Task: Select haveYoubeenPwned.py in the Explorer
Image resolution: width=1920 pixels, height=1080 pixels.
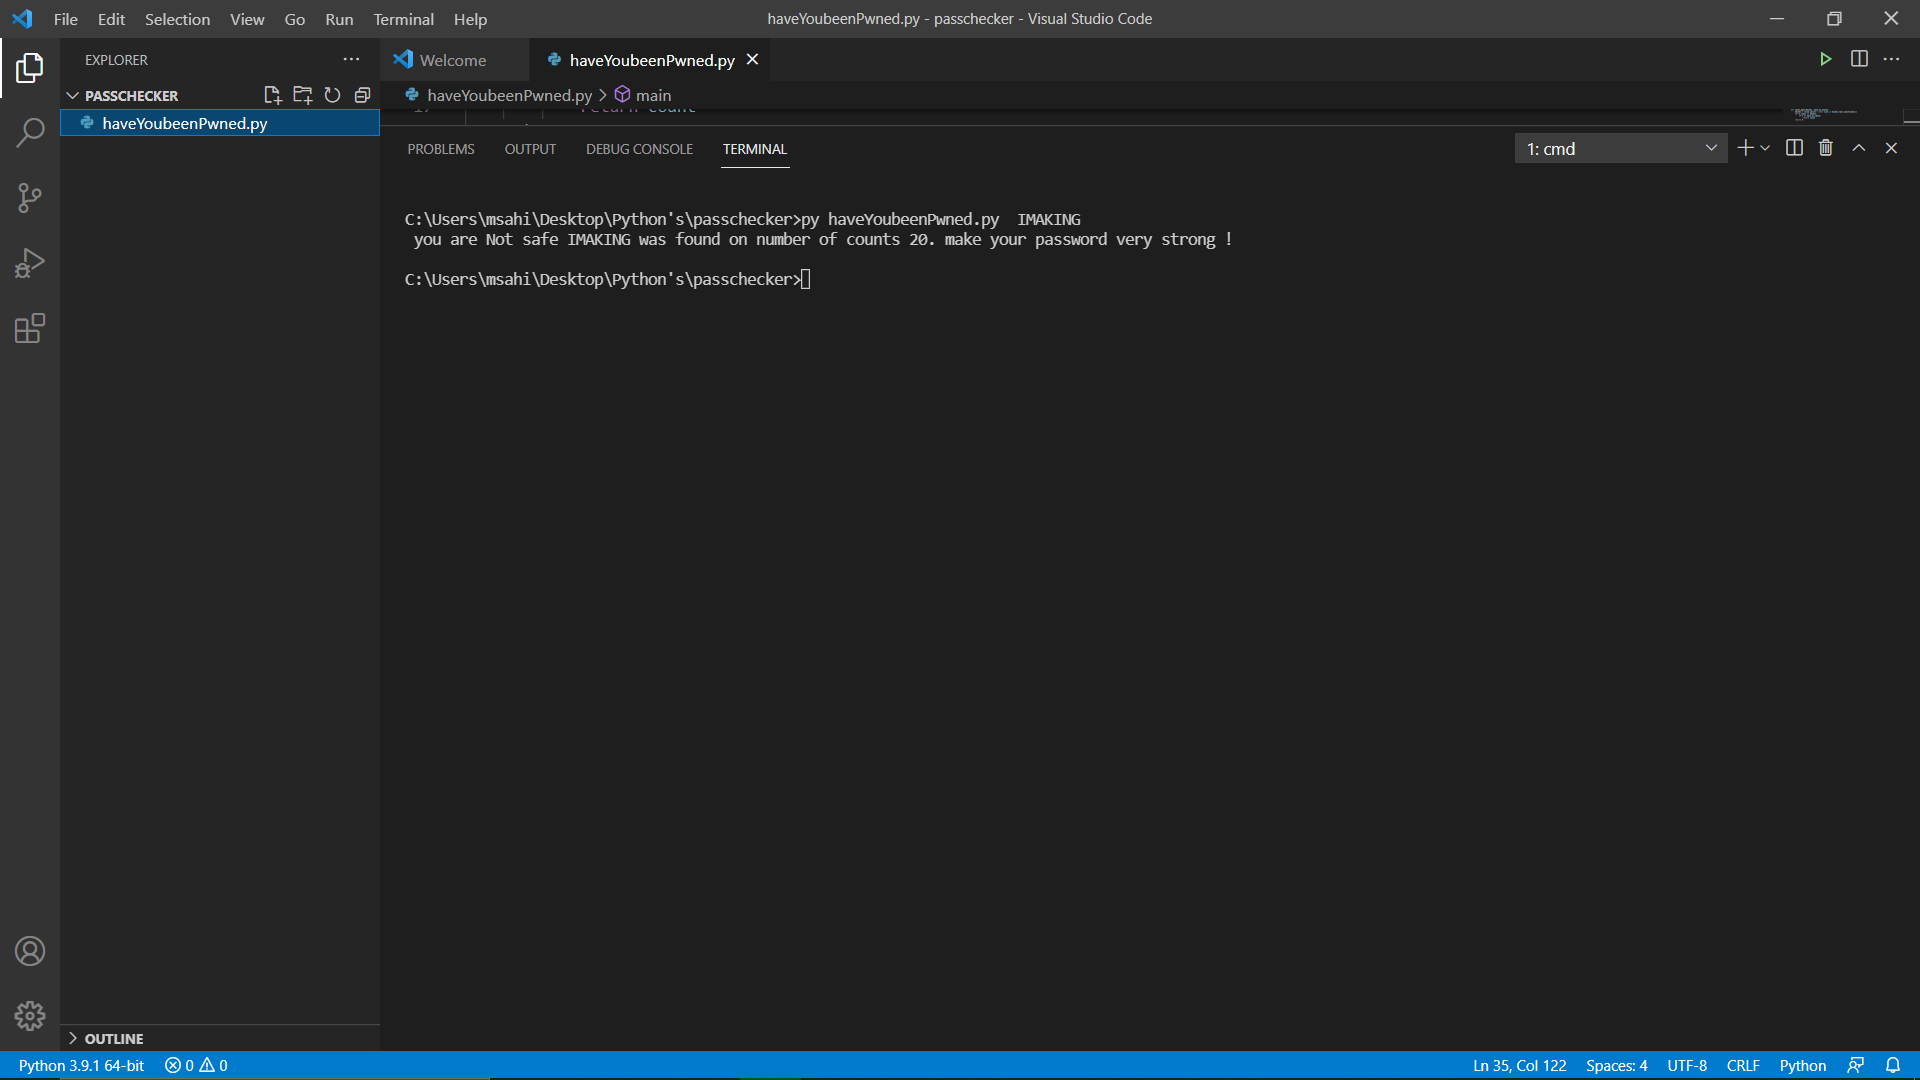Action: click(183, 123)
